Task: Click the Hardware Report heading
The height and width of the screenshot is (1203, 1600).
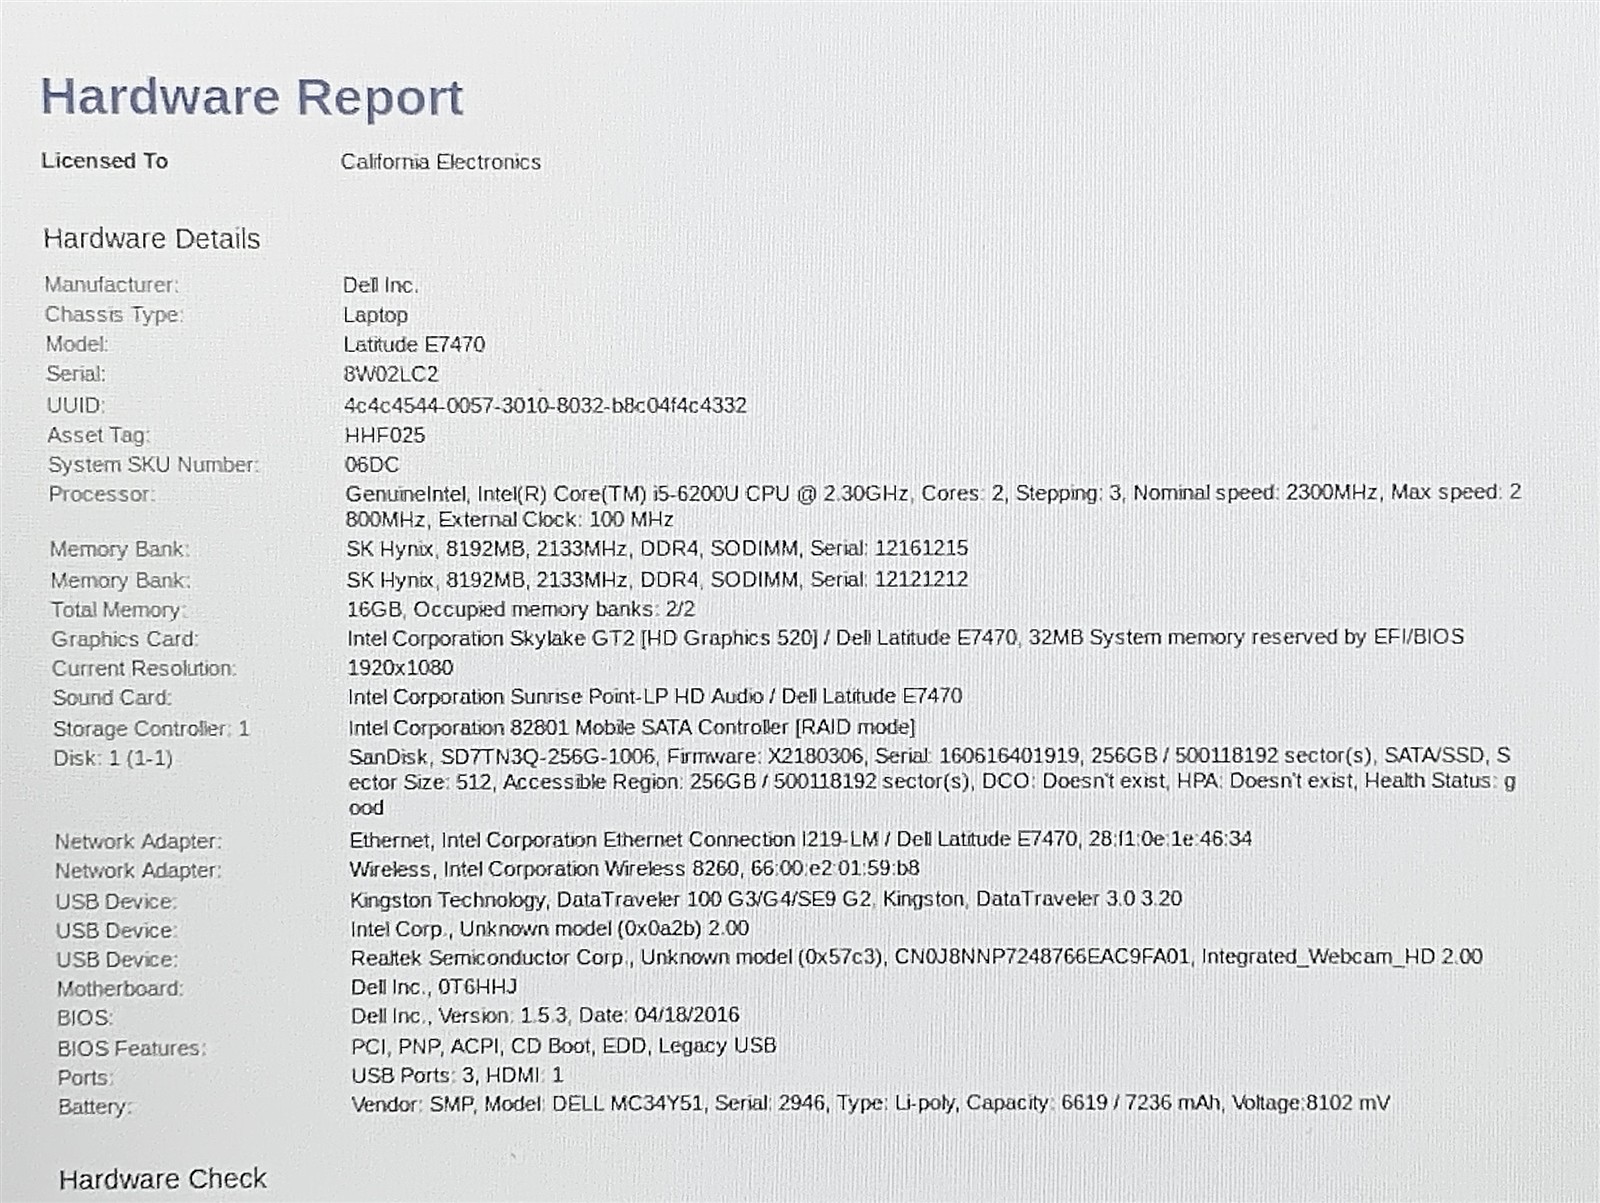Action: pyautogui.click(x=251, y=98)
